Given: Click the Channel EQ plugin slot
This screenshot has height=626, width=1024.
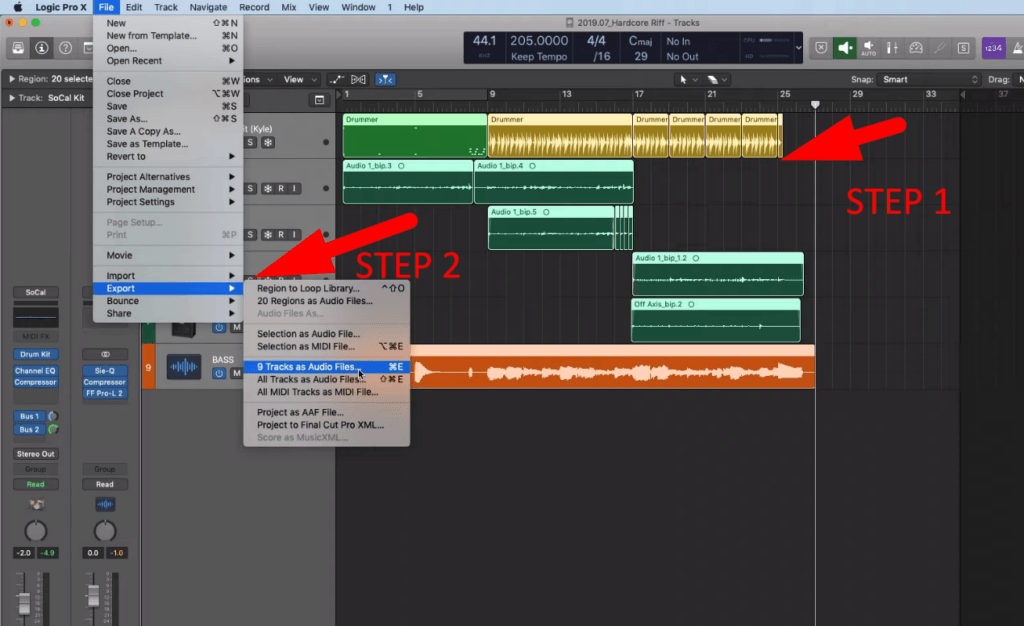Looking at the screenshot, I should 35,371.
